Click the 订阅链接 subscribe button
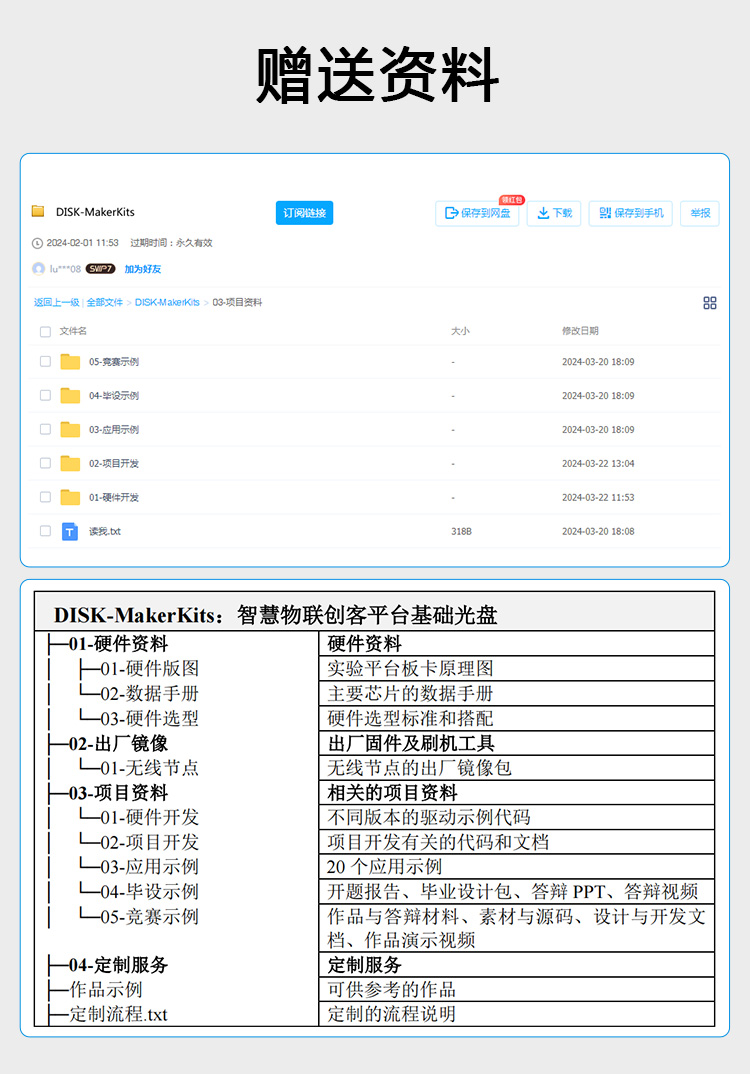Screen dimensions: 750x1074 coord(304,213)
